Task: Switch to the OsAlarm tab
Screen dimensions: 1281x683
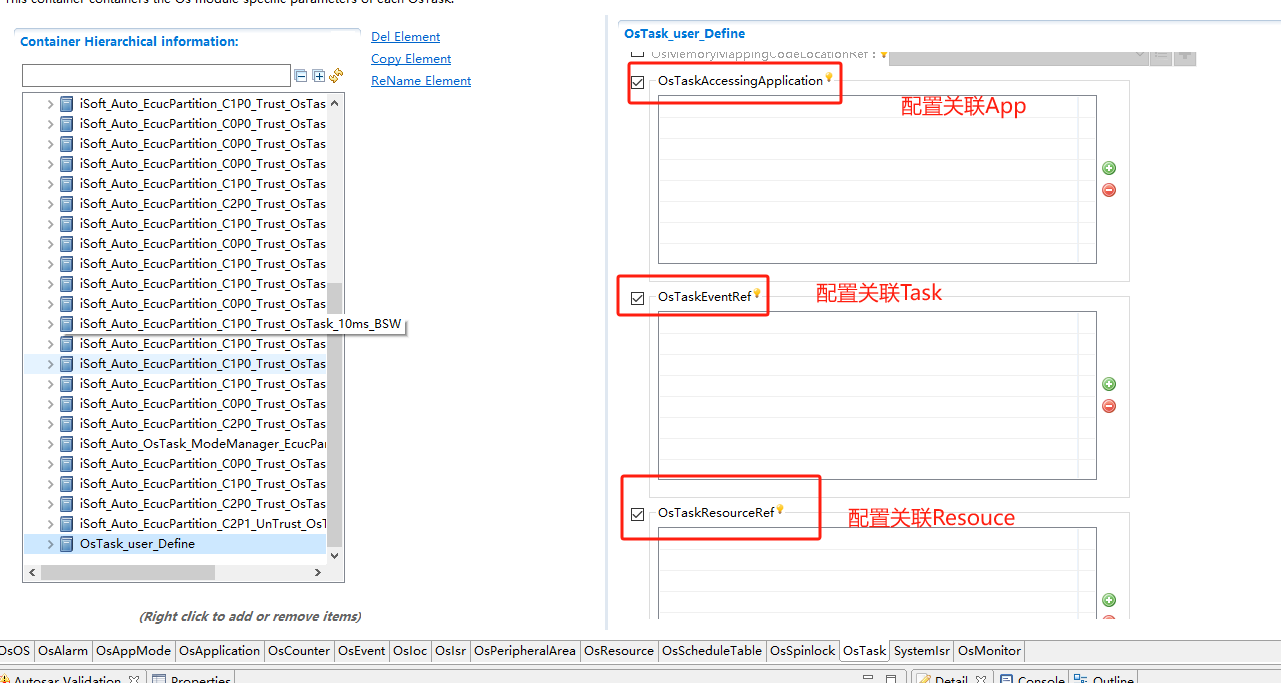Action: click(x=63, y=651)
